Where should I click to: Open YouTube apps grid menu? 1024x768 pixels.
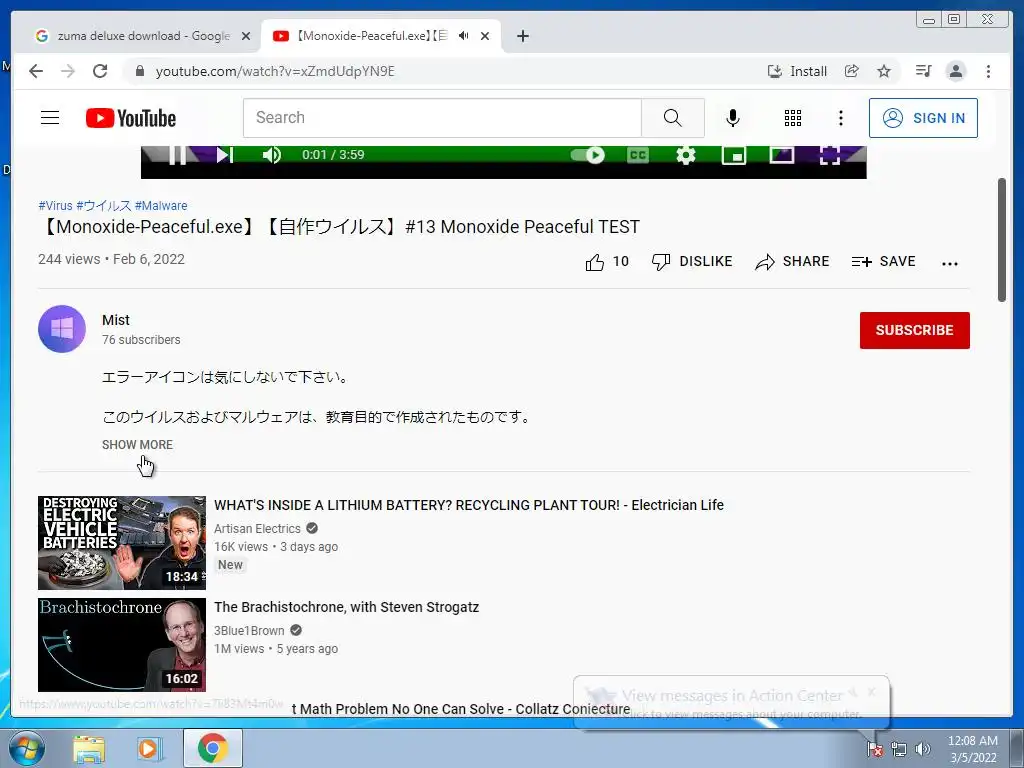(x=793, y=118)
